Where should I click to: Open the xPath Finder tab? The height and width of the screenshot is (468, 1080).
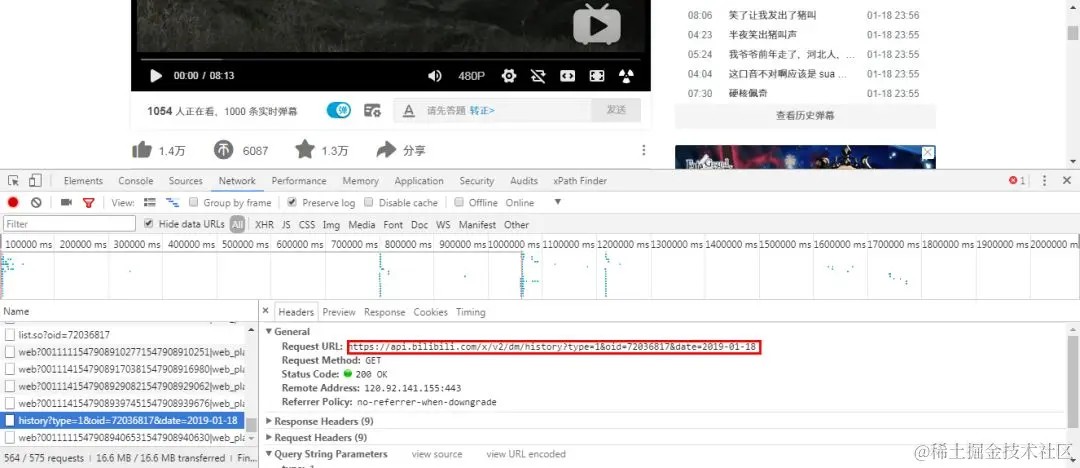coord(580,181)
